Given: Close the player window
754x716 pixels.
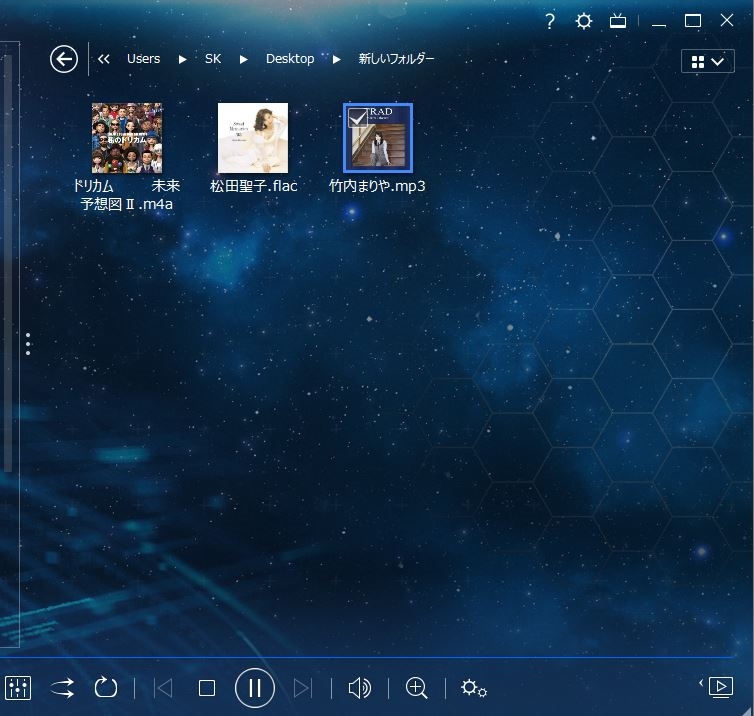Looking at the screenshot, I should 727,20.
